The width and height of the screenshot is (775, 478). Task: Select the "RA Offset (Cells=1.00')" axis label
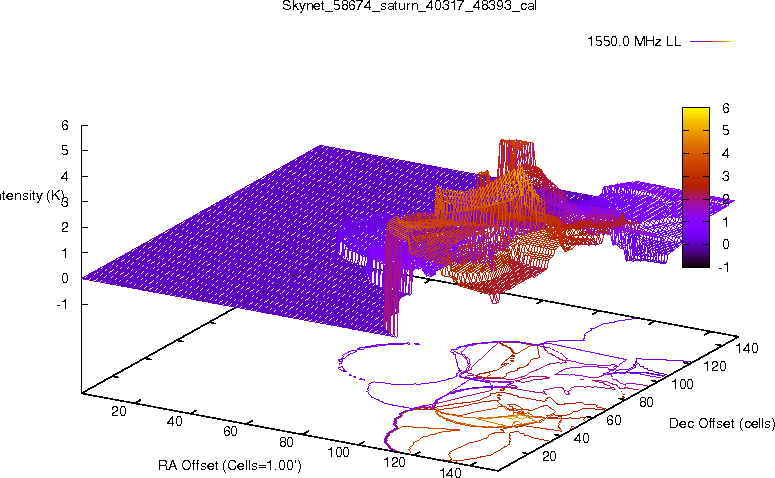pyautogui.click(x=230, y=466)
